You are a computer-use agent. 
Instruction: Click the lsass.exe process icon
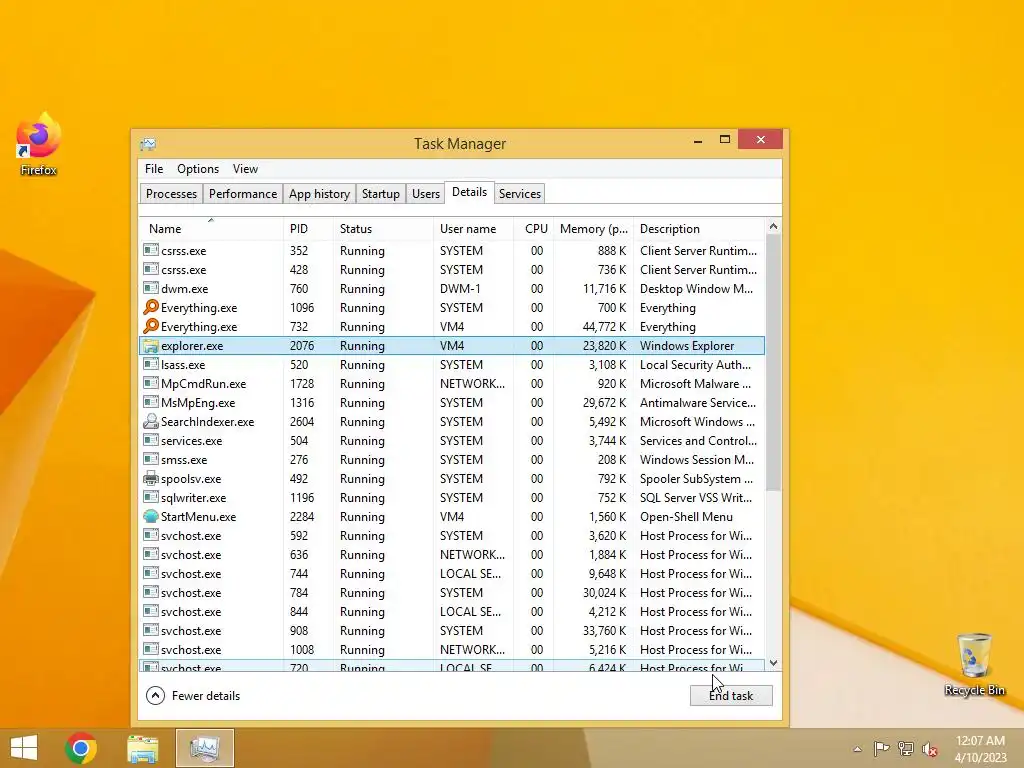pyautogui.click(x=151, y=364)
